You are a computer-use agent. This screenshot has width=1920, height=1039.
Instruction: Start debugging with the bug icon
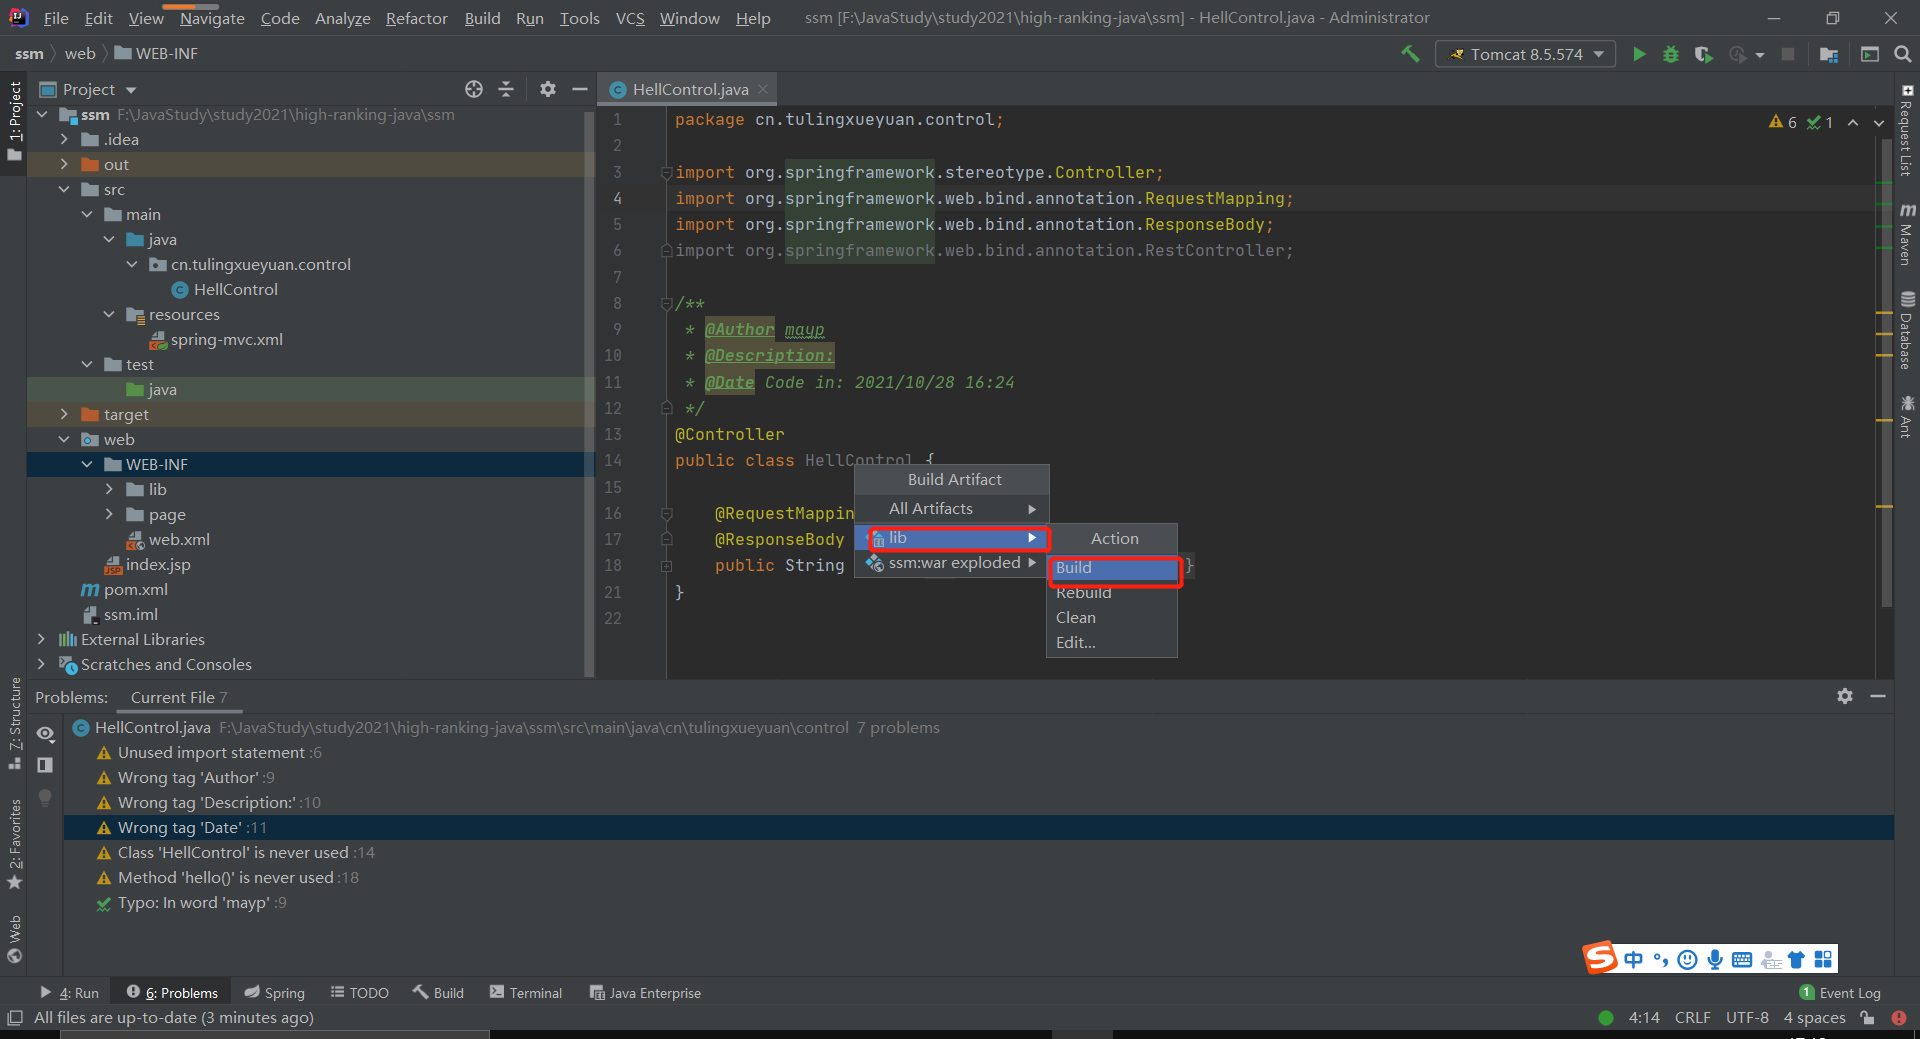click(1671, 54)
